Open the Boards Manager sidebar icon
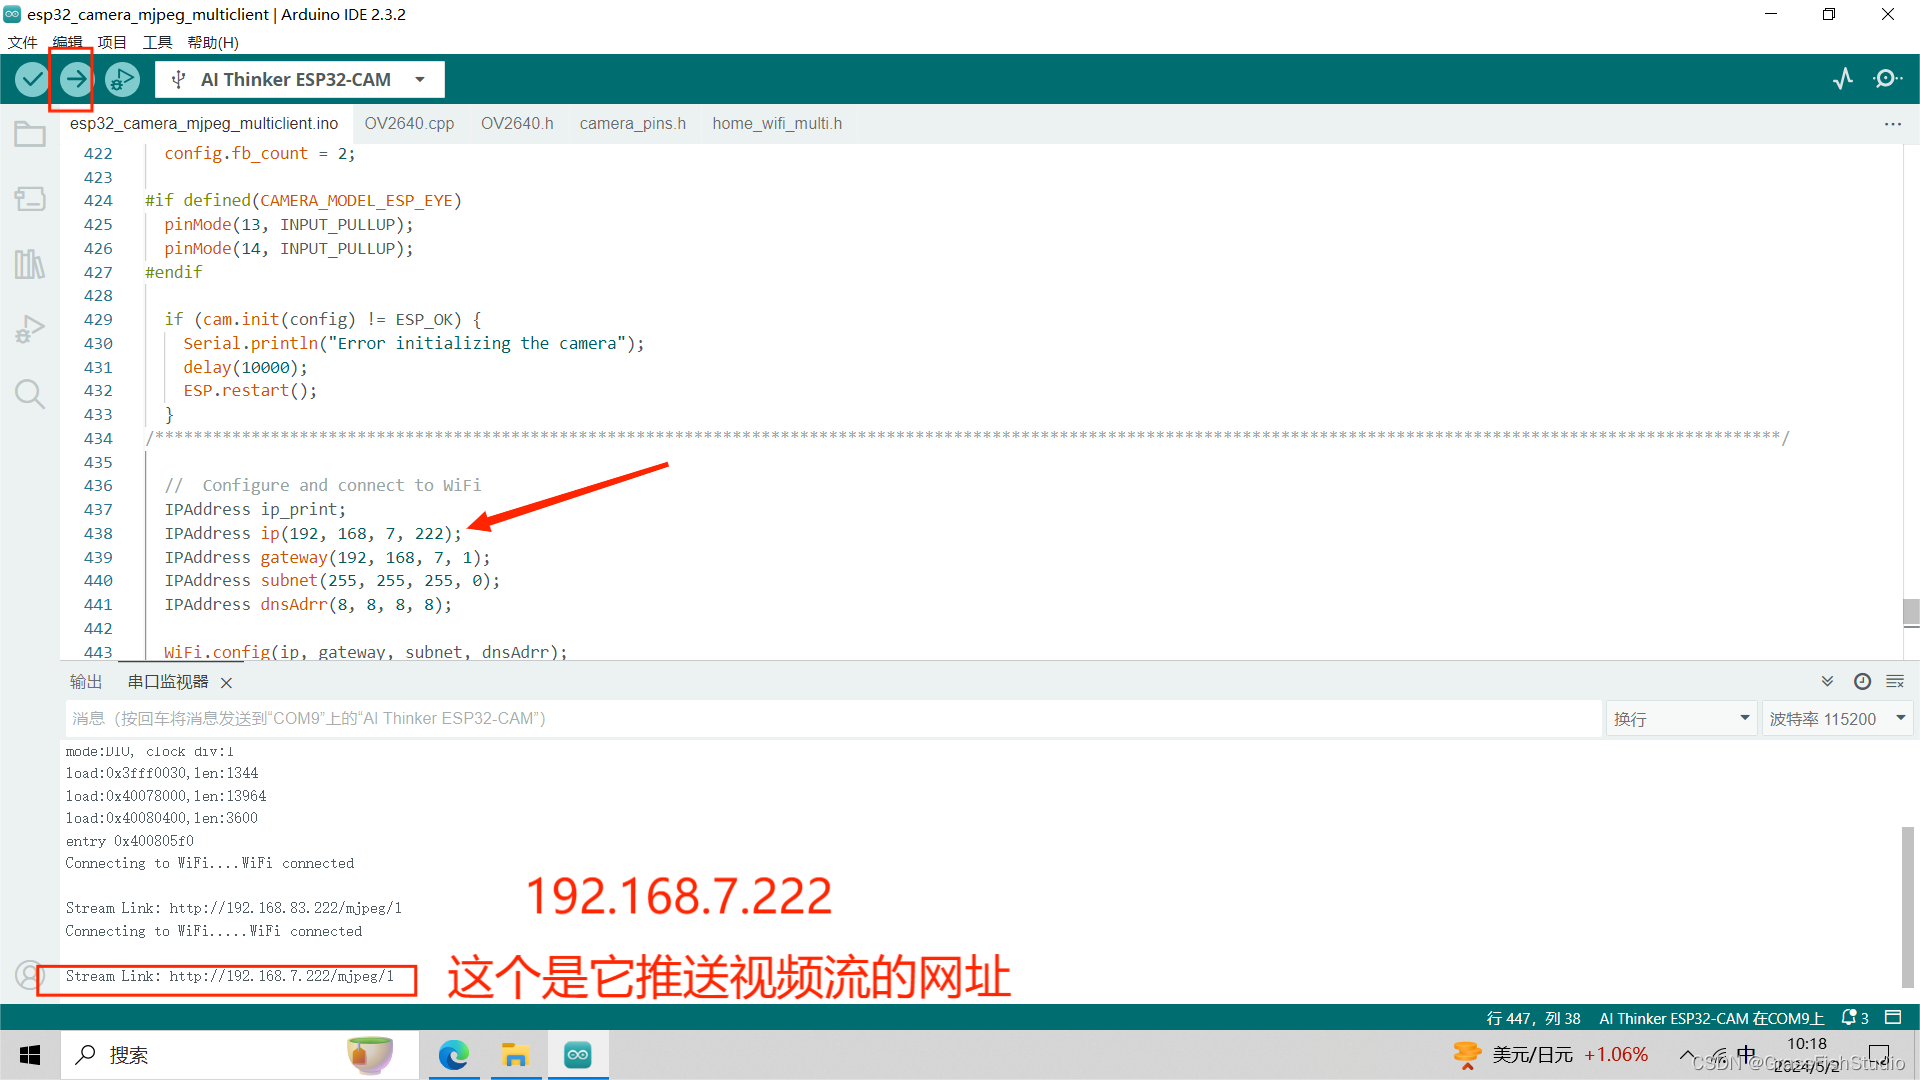 [30, 199]
